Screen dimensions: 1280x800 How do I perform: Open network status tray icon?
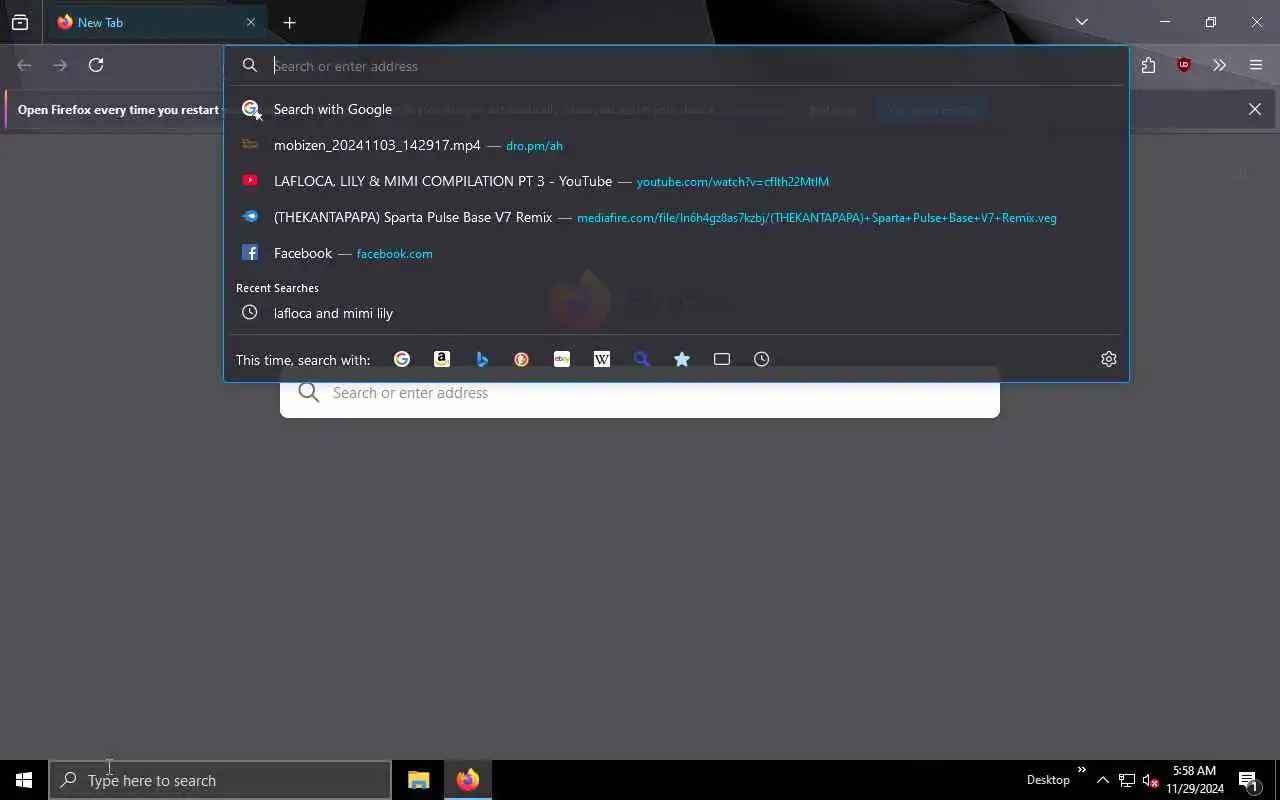(x=1127, y=780)
